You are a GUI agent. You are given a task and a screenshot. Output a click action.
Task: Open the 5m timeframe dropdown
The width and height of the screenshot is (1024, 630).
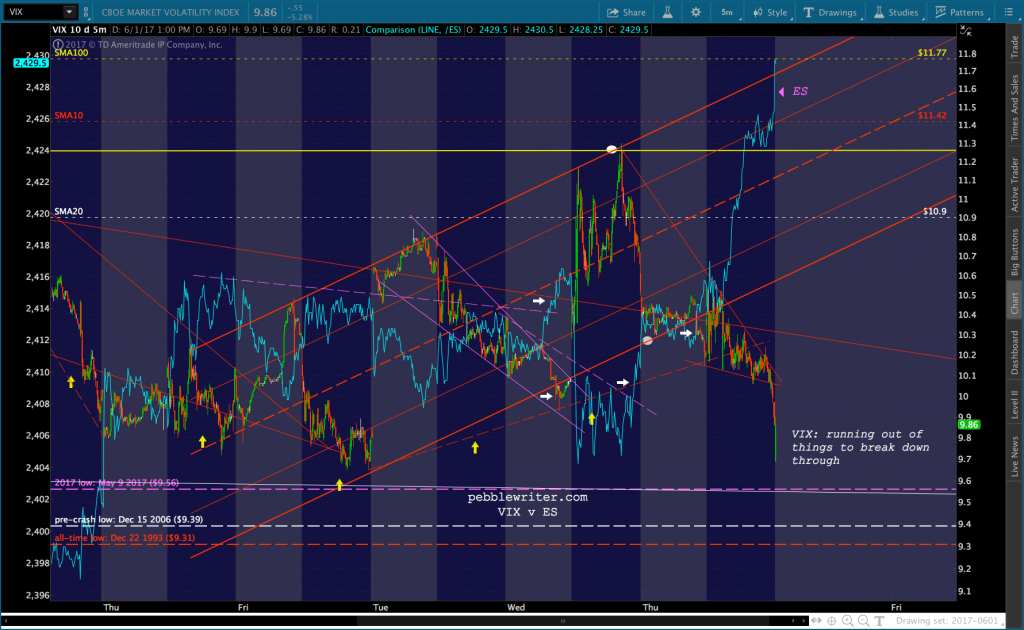(728, 12)
